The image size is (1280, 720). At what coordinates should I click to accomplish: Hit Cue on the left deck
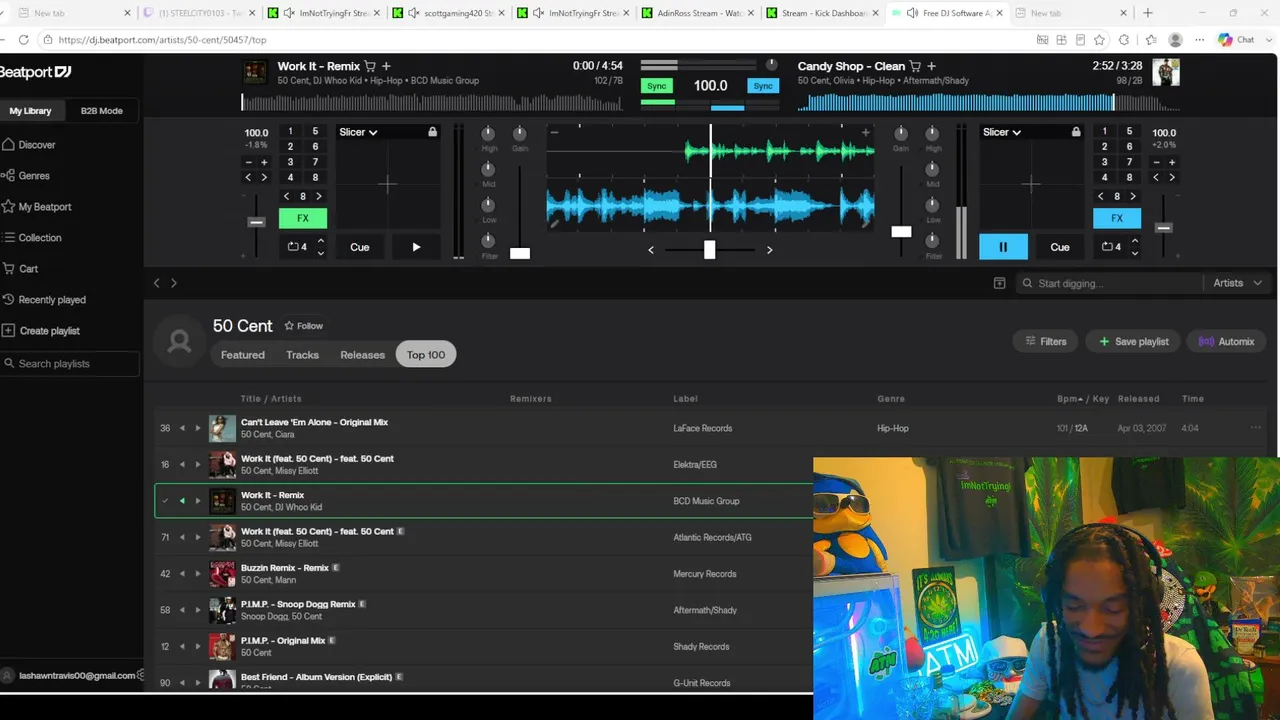coord(360,247)
